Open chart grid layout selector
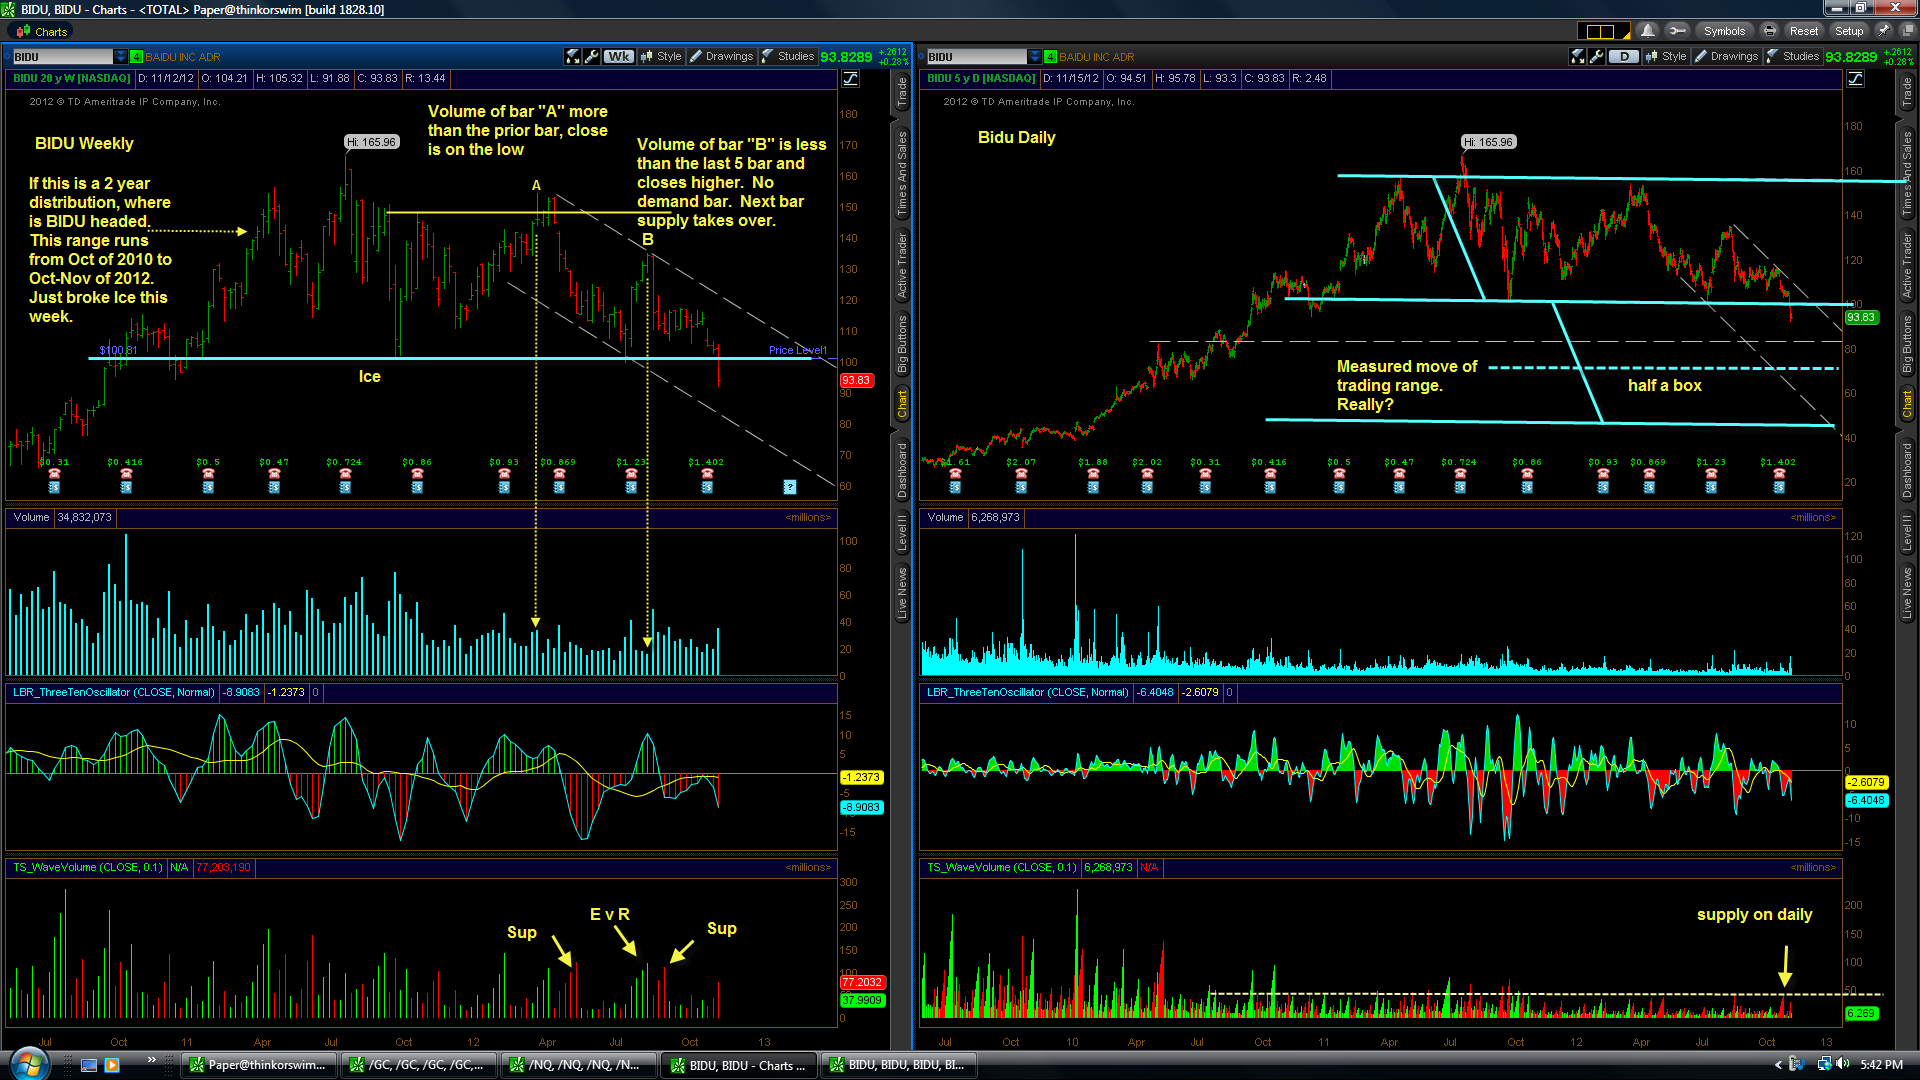Viewport: 1920px width, 1080px height. [1603, 31]
